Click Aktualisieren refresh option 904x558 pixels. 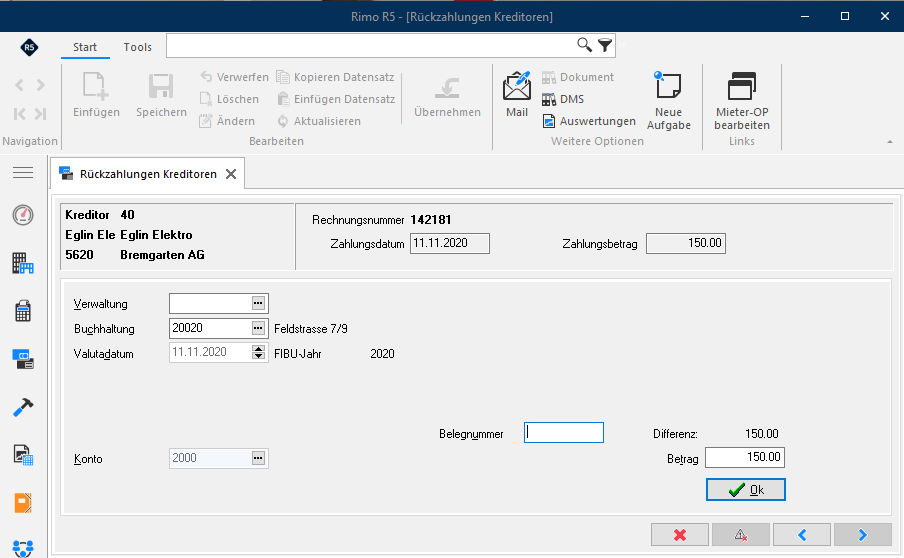click(x=319, y=121)
